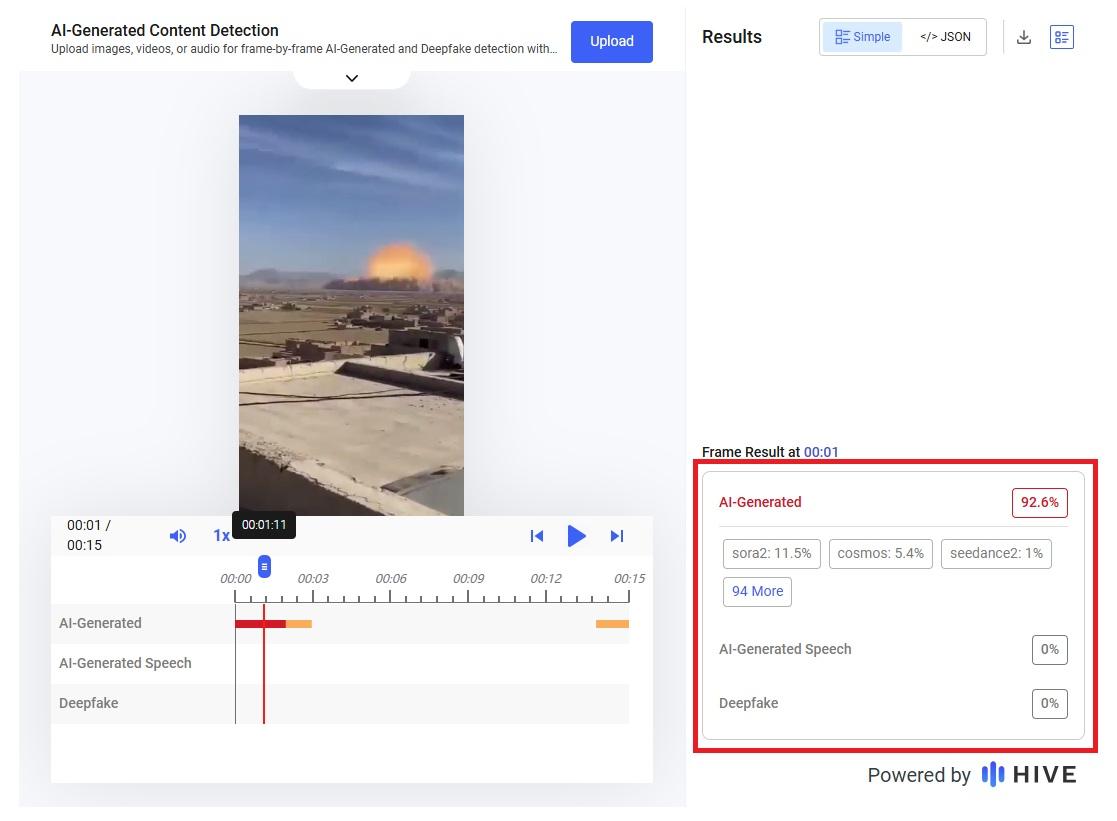1117x821 pixels.
Task: Select the seedance2: 1% tag
Action: coord(995,553)
